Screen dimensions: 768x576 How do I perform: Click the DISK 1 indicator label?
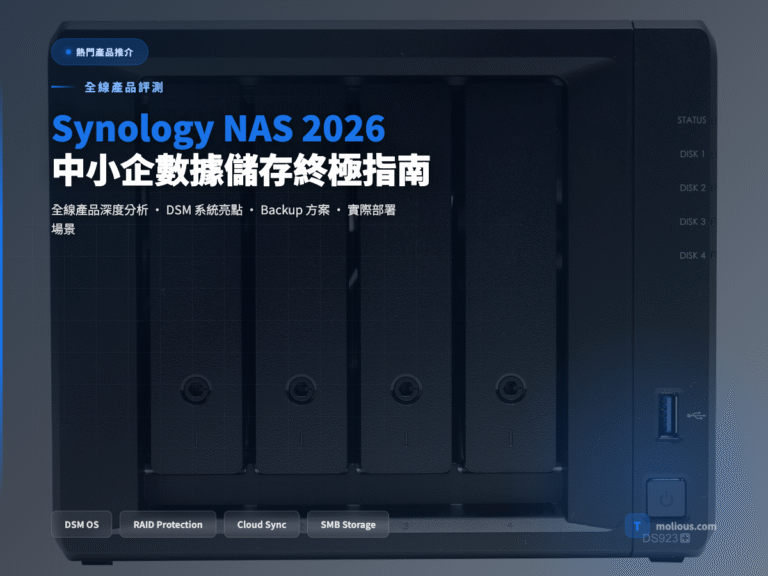coord(692,154)
